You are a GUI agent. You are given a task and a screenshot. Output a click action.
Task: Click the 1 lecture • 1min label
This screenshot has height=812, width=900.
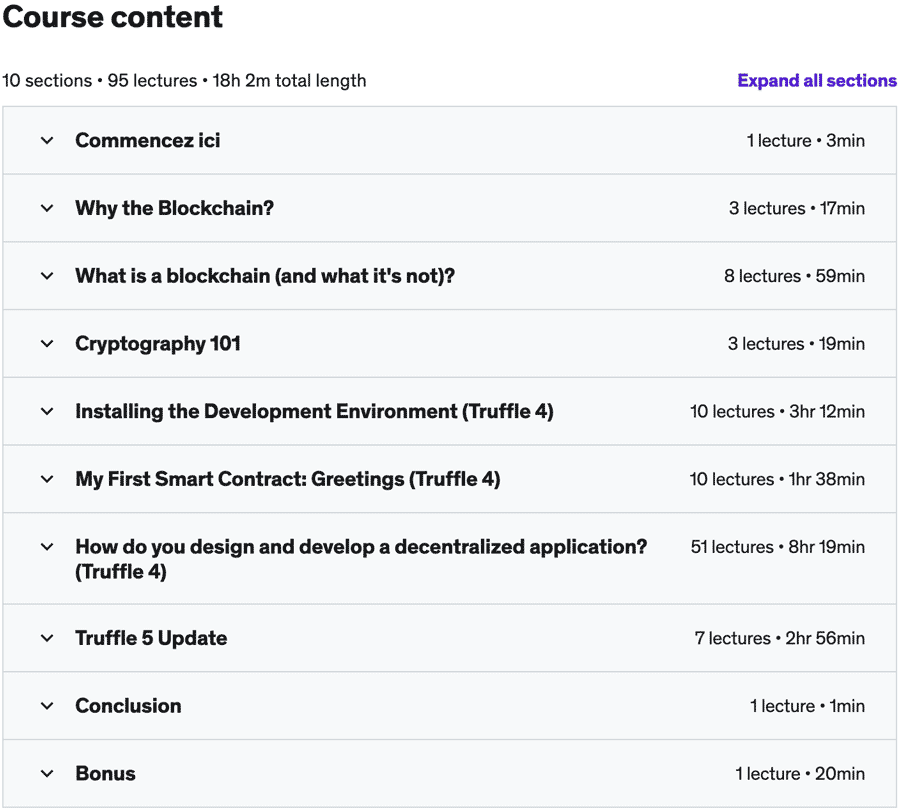click(807, 706)
